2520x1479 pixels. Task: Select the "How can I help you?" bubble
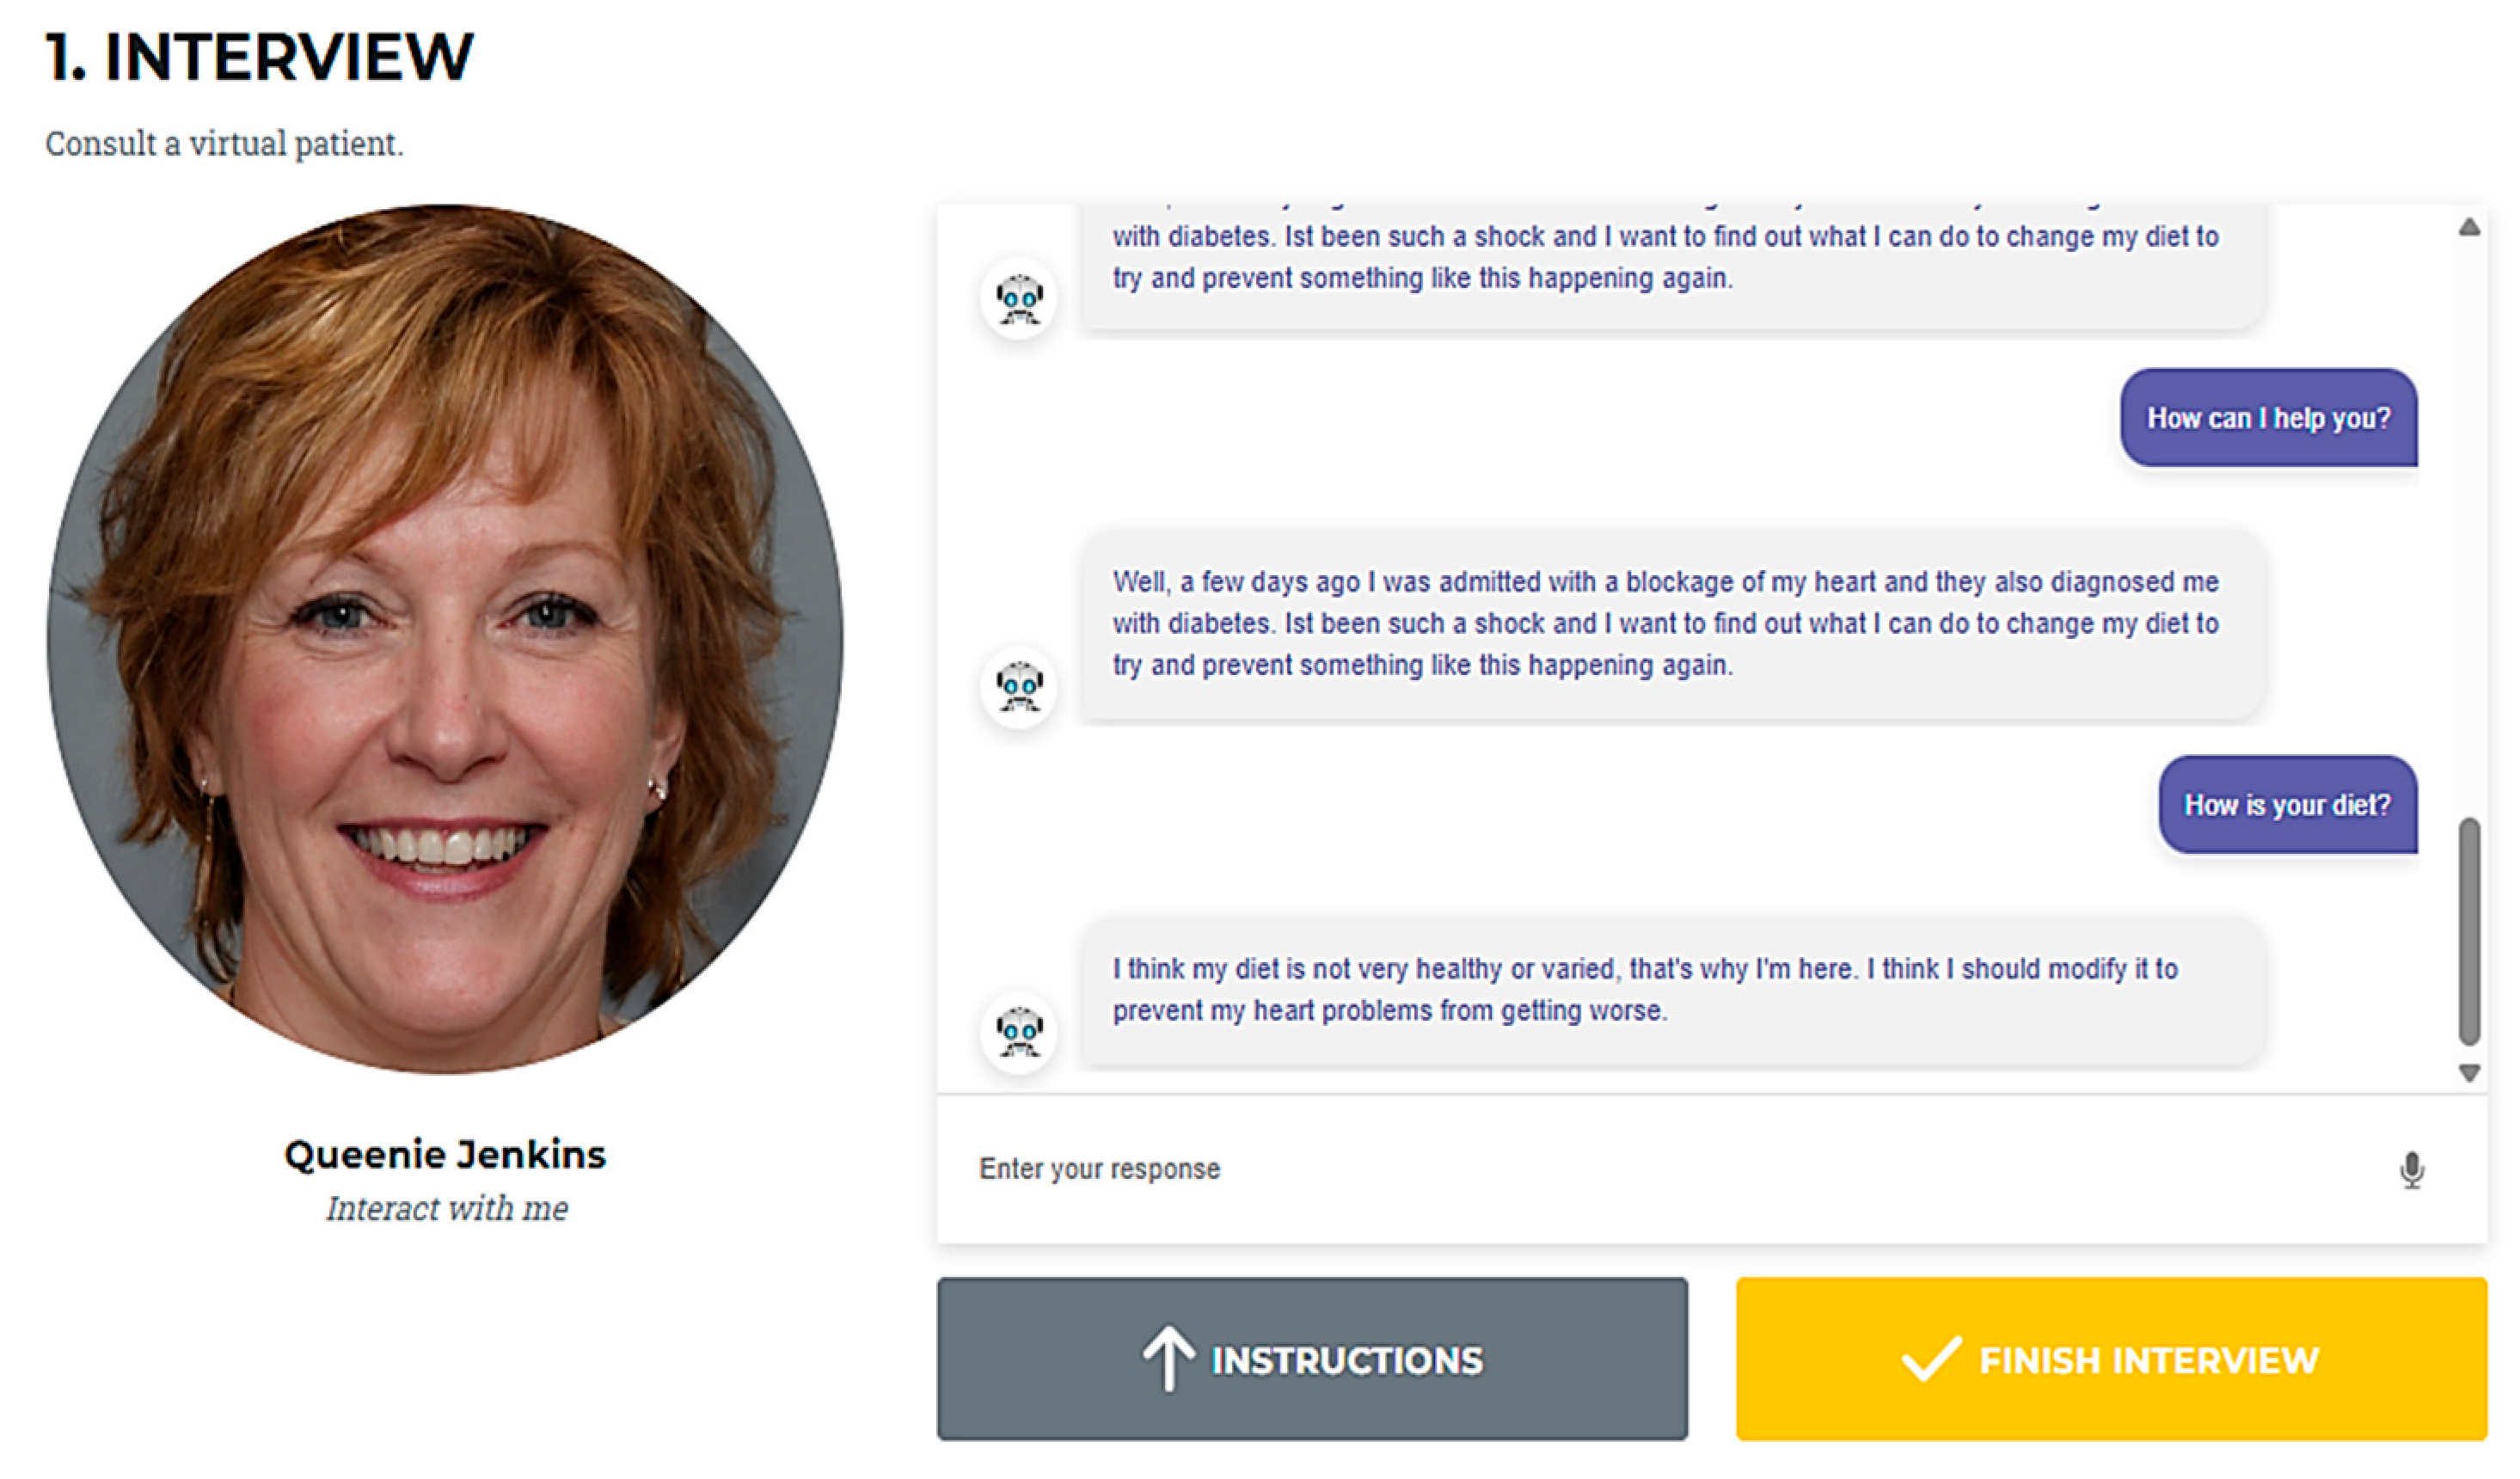2268,418
